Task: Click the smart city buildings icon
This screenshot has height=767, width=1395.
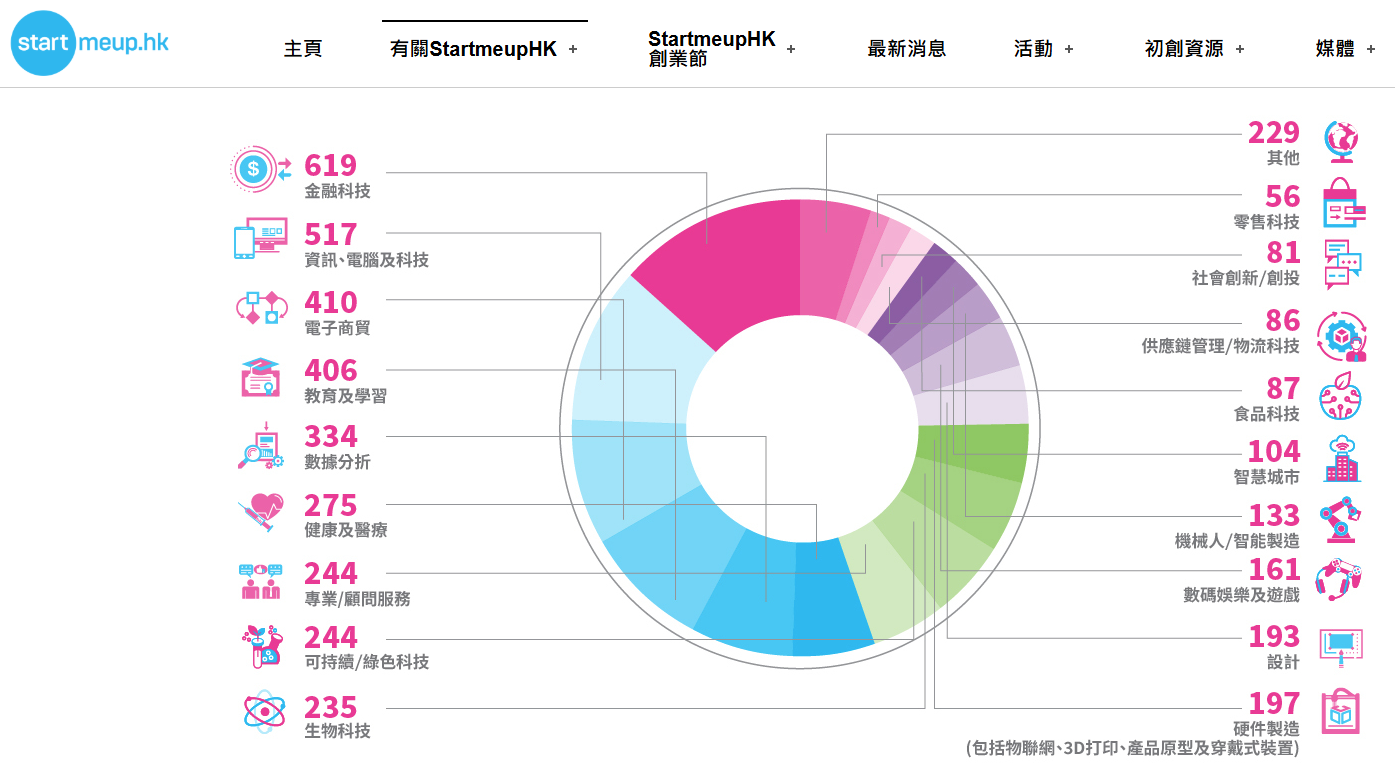Action: (x=1341, y=459)
